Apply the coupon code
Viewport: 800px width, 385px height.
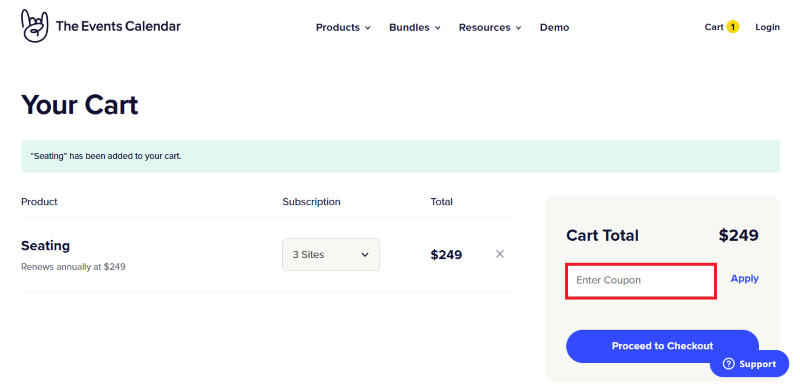[744, 278]
